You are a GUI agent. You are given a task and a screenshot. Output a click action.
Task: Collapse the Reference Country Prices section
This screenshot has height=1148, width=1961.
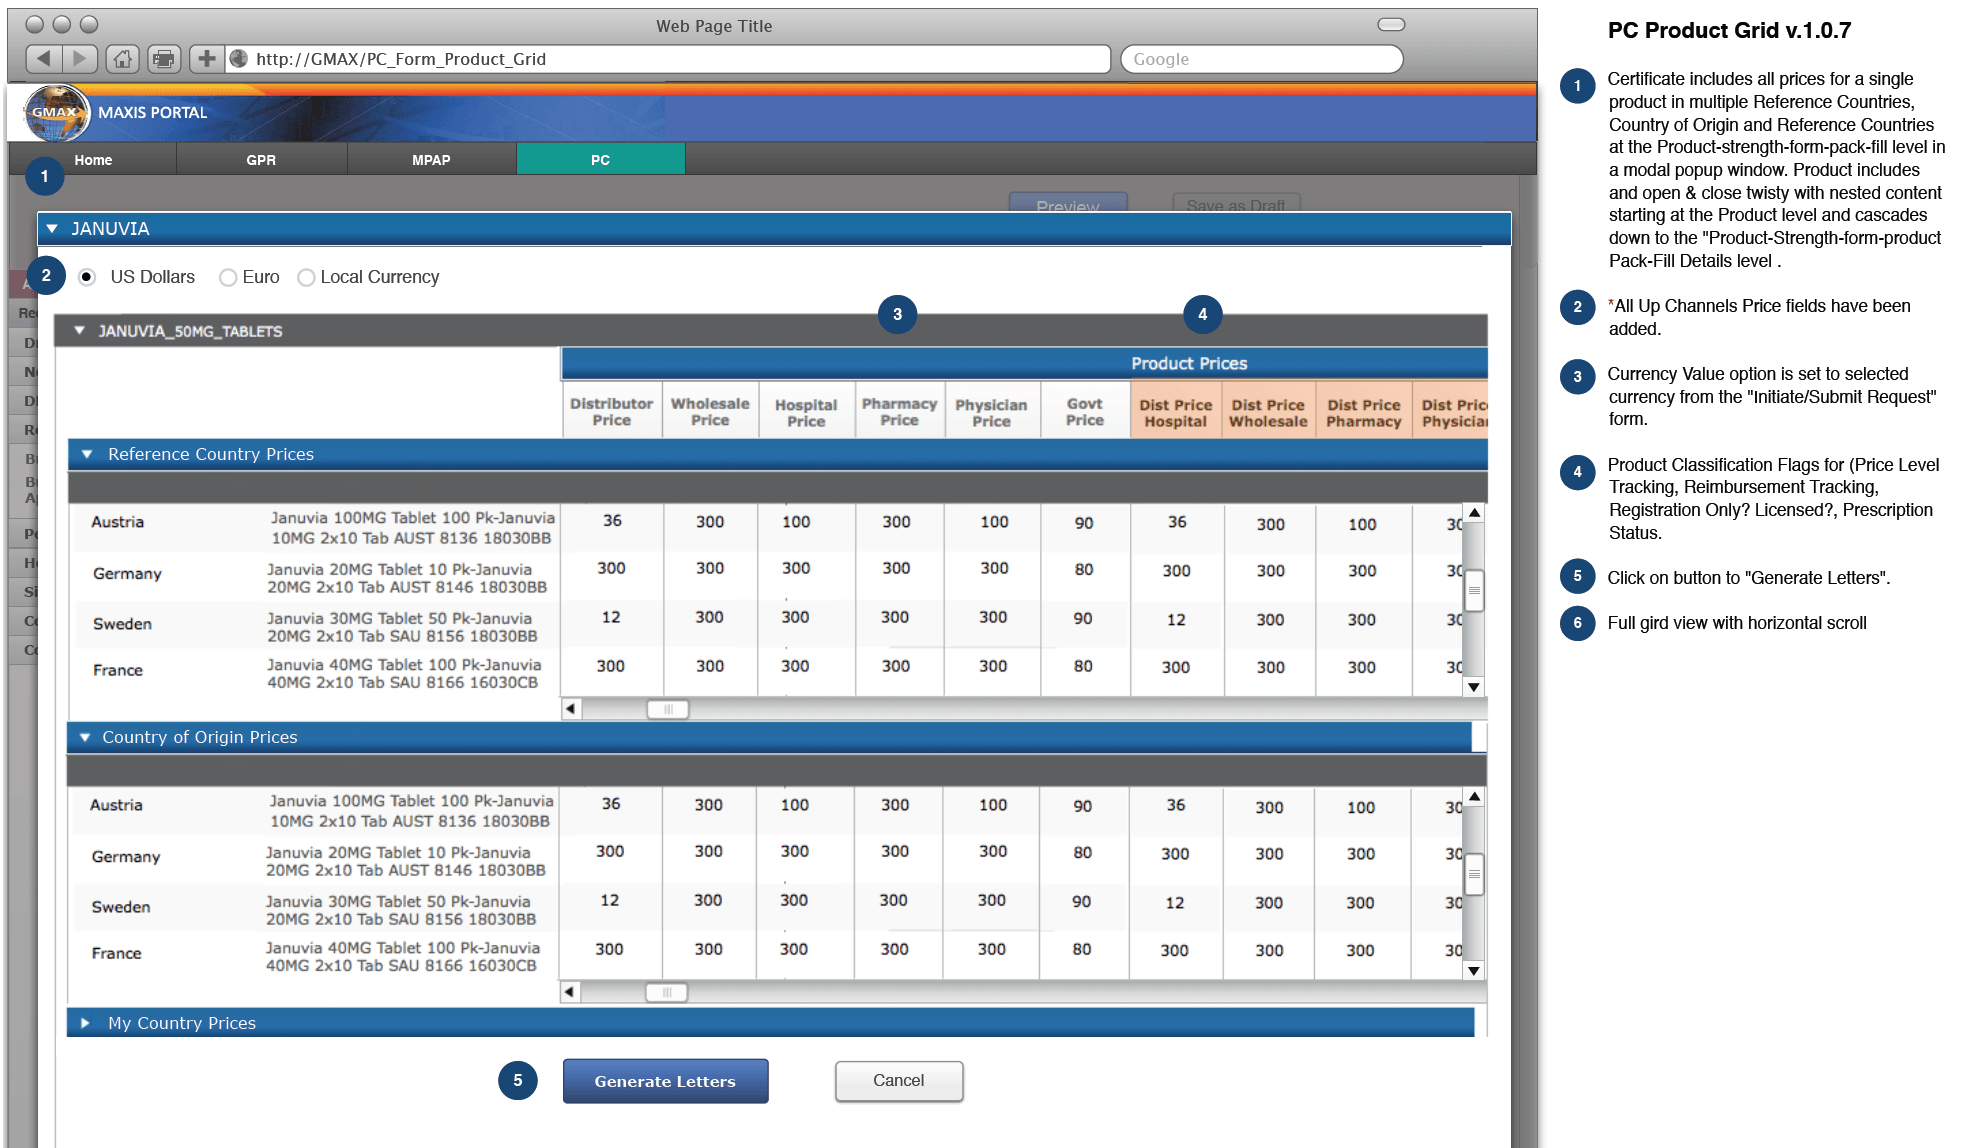(87, 454)
